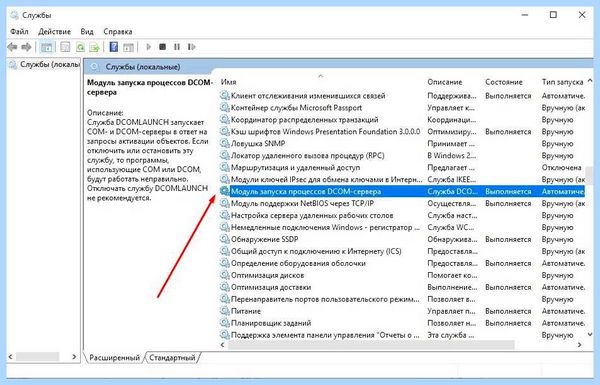Click gear icon beside Ловушка SNMP
This screenshot has height=385, width=600.
pyautogui.click(x=225, y=144)
